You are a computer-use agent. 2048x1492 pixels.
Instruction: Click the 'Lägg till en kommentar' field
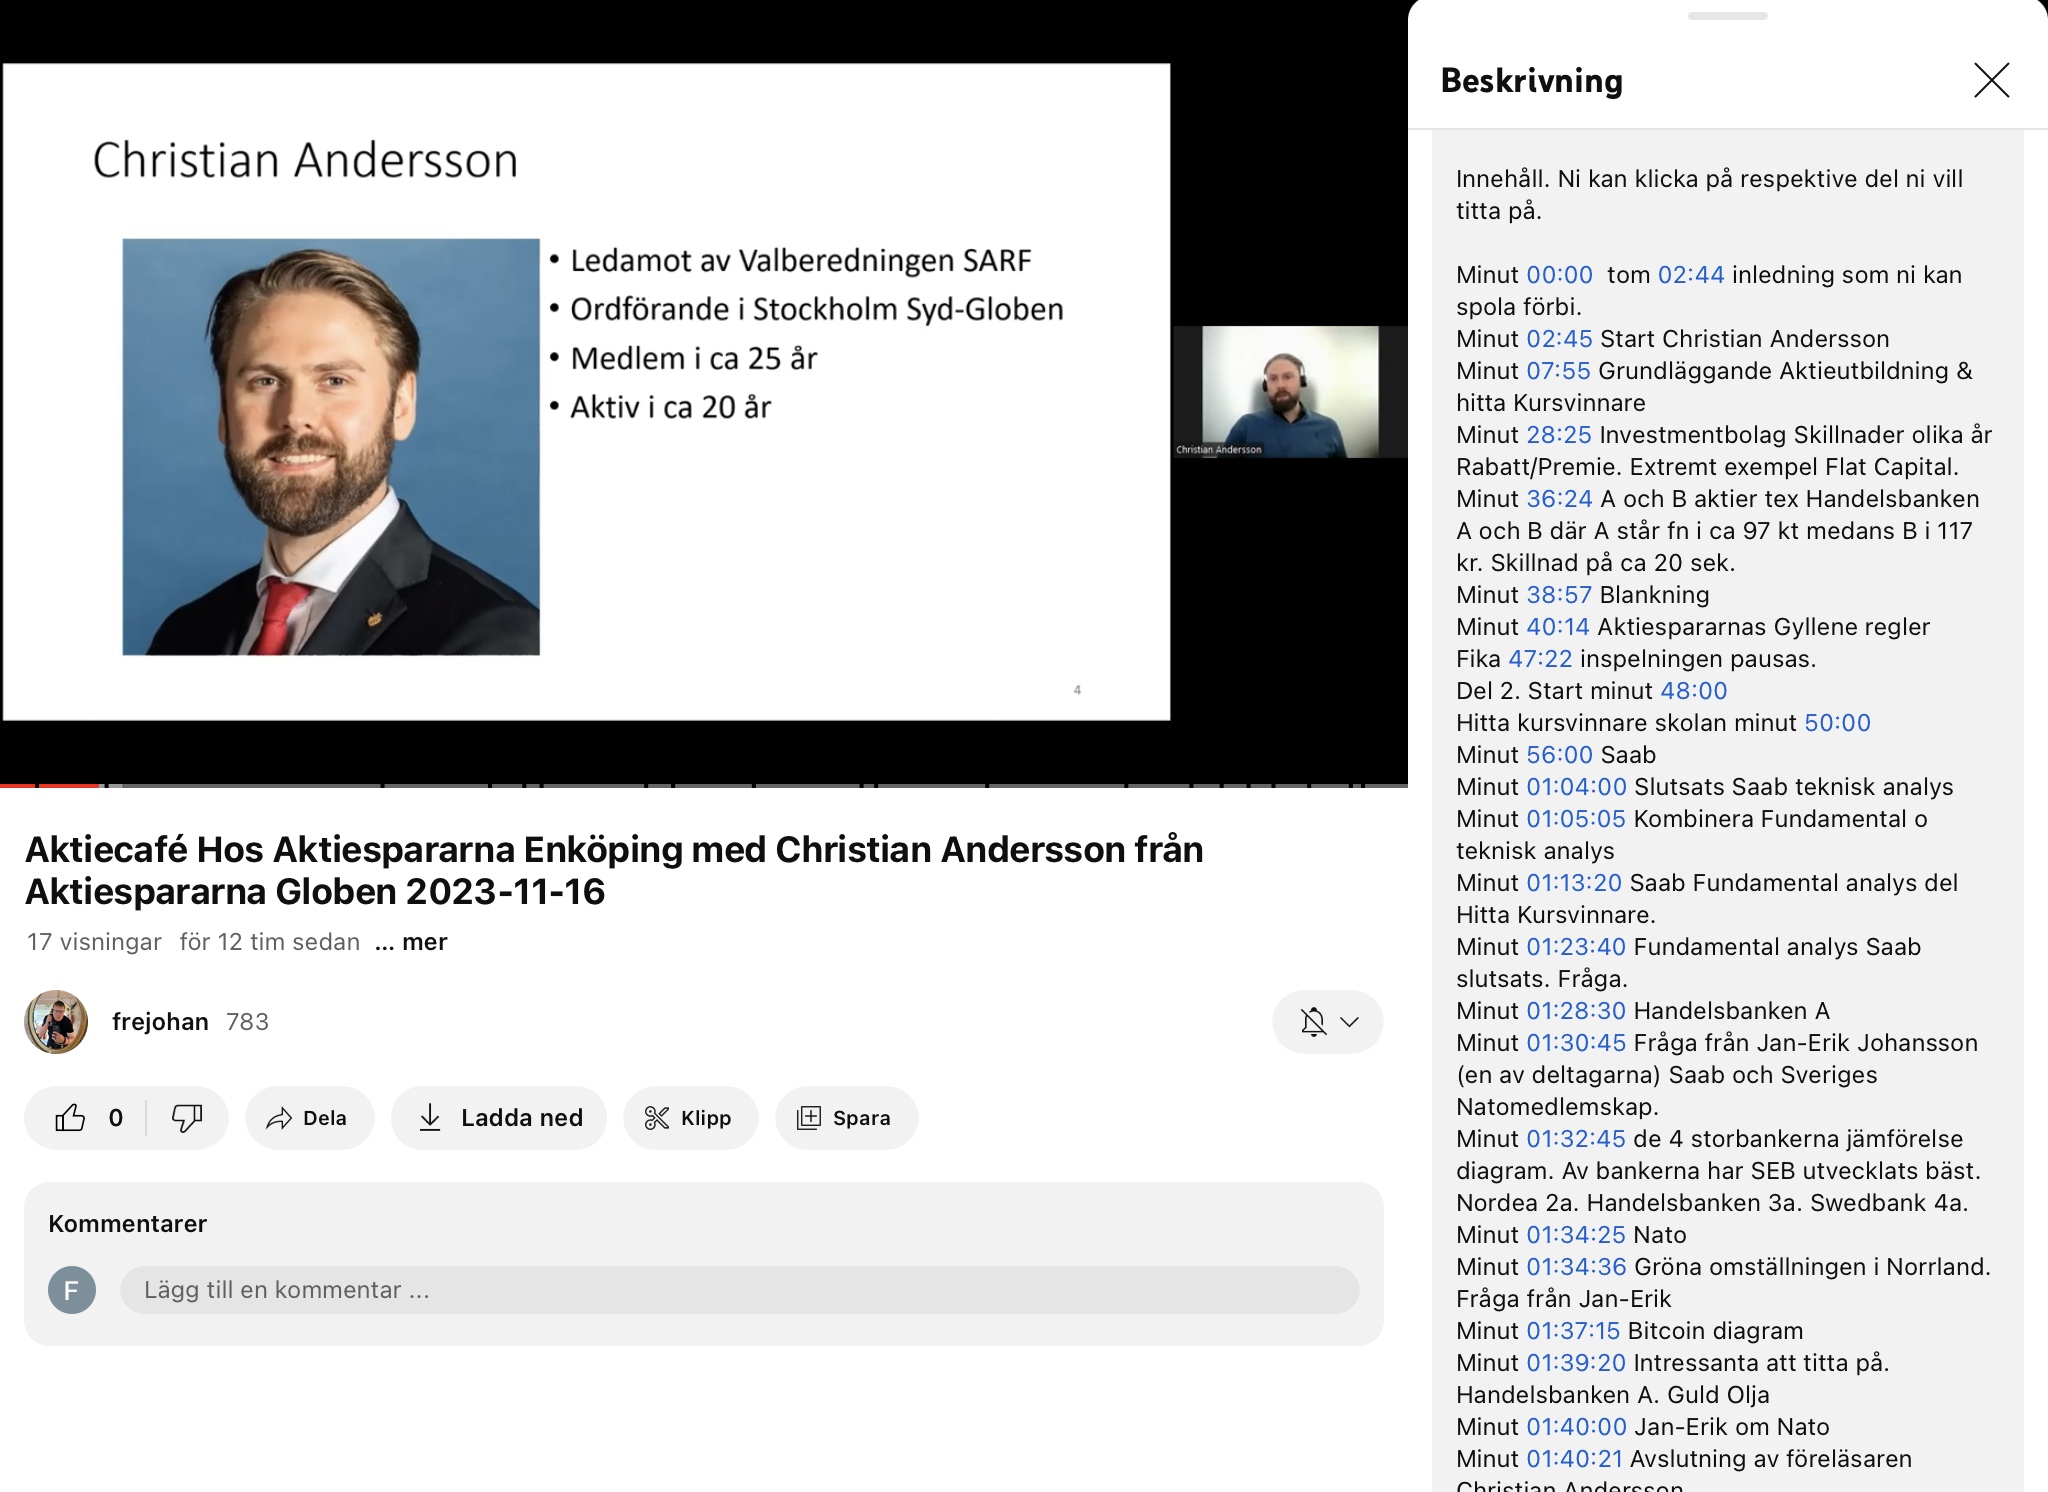click(x=739, y=1290)
